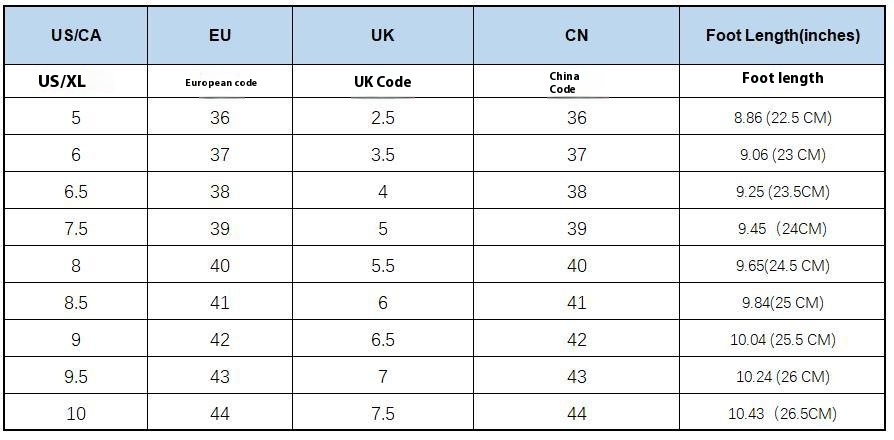Click the China Code subheader
894x440 pixels.
click(x=564, y=82)
